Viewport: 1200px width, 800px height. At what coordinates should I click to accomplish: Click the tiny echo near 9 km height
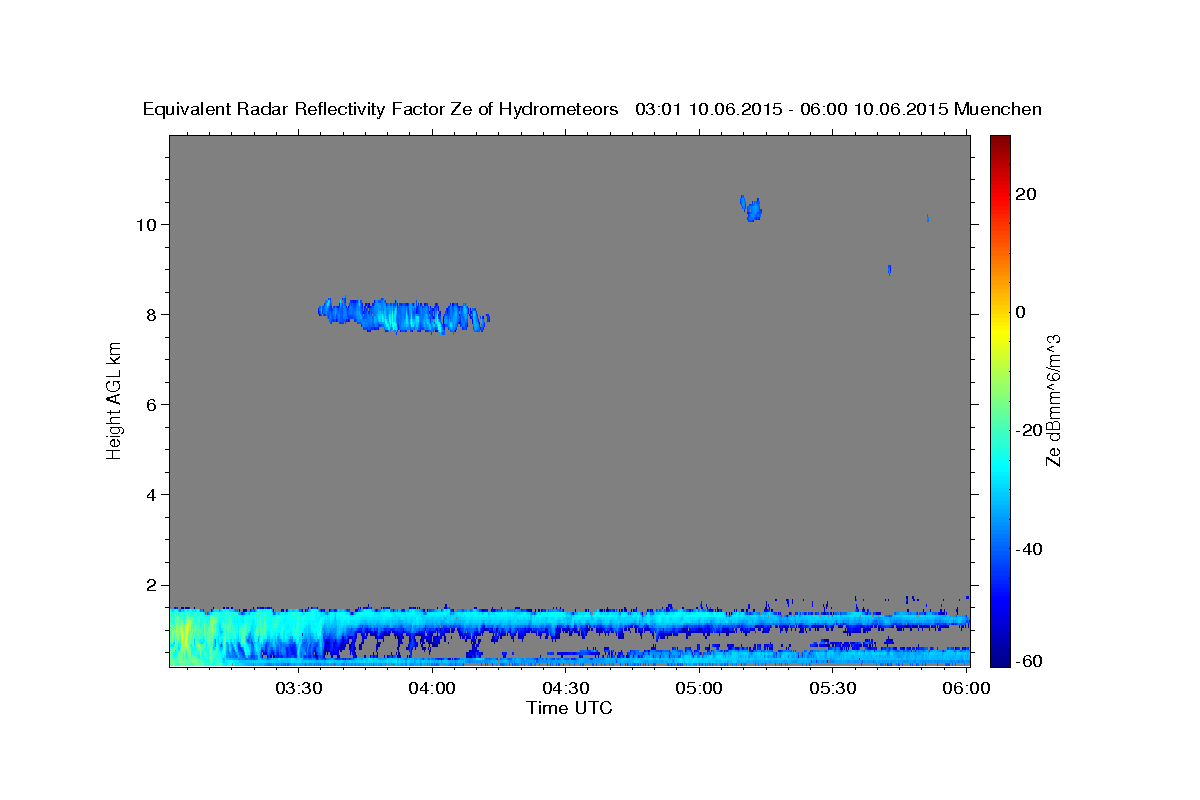click(x=889, y=269)
